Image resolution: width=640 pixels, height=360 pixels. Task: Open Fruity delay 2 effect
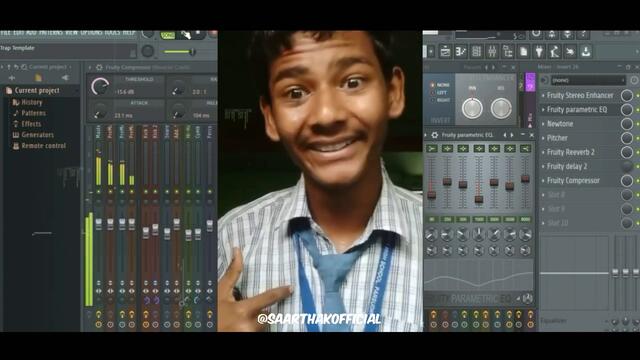(x=567, y=167)
